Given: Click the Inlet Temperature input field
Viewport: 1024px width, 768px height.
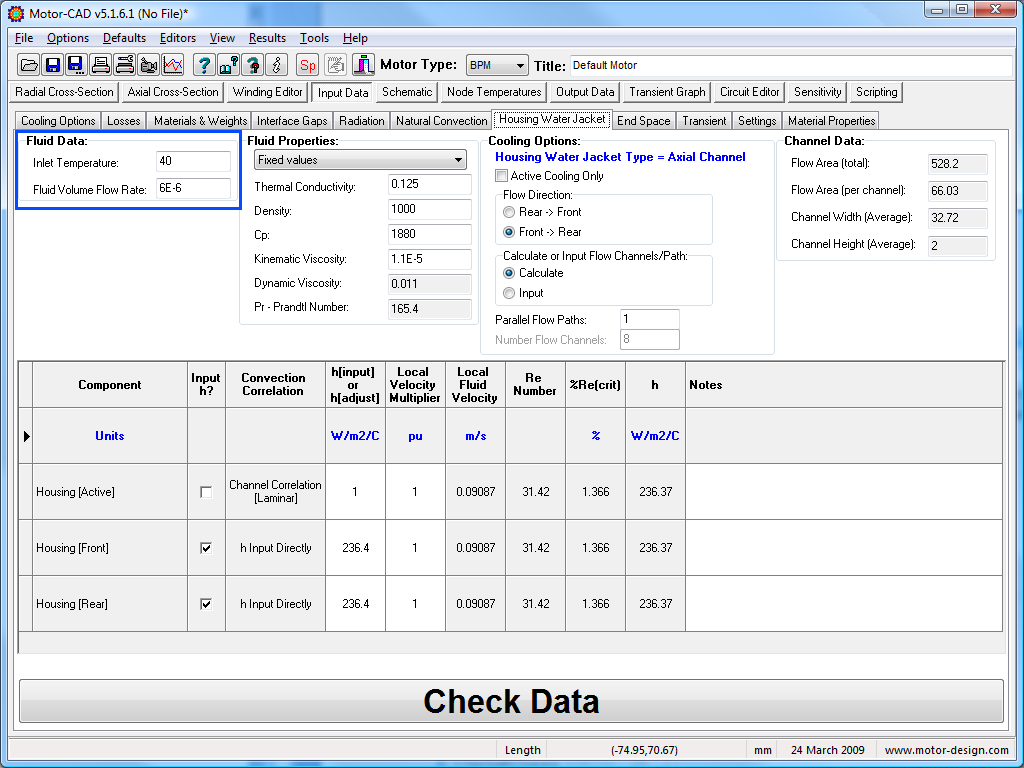Looking at the screenshot, I should [x=193, y=162].
